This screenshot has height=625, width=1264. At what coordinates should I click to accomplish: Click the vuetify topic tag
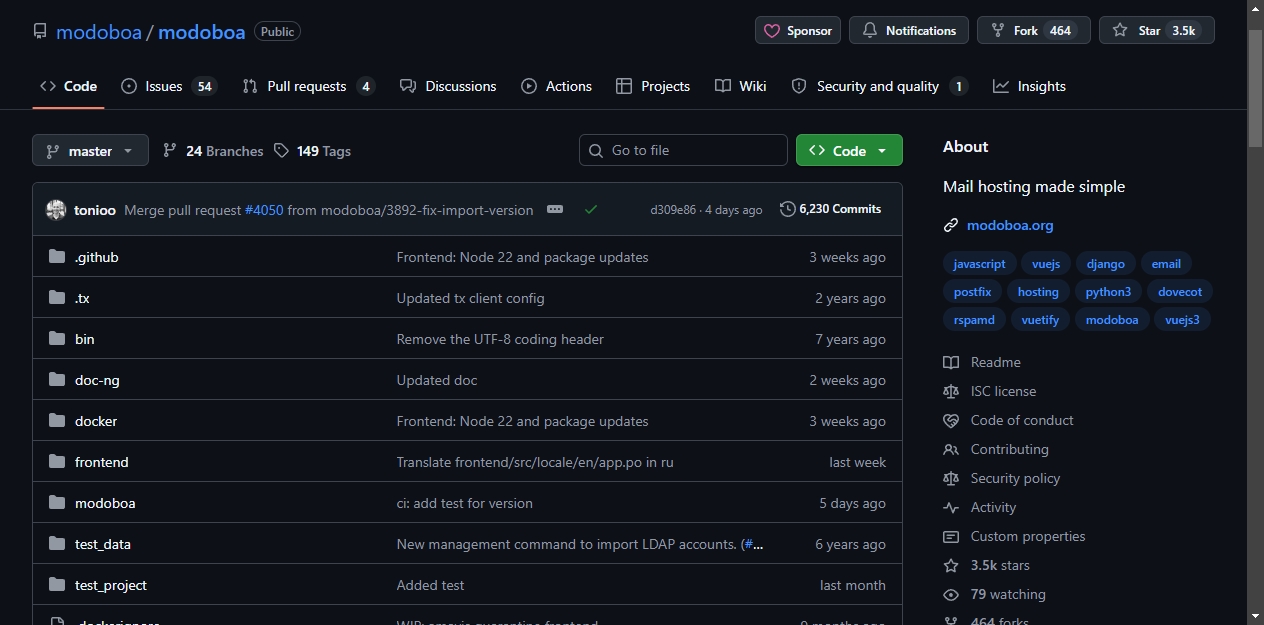(1041, 320)
